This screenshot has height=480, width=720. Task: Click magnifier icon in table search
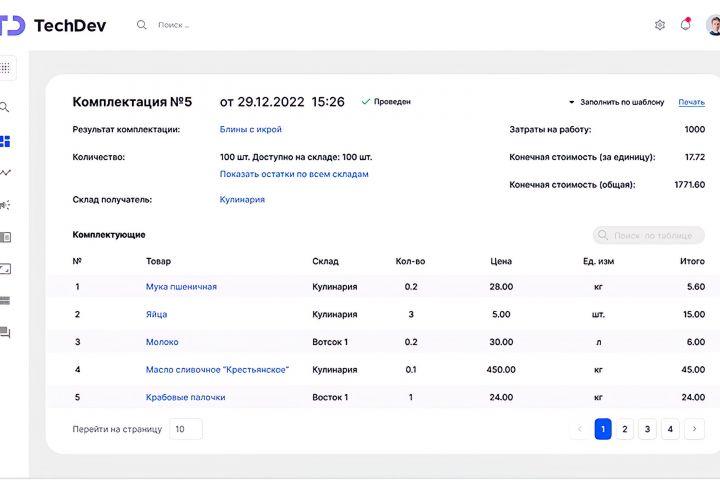click(x=603, y=235)
